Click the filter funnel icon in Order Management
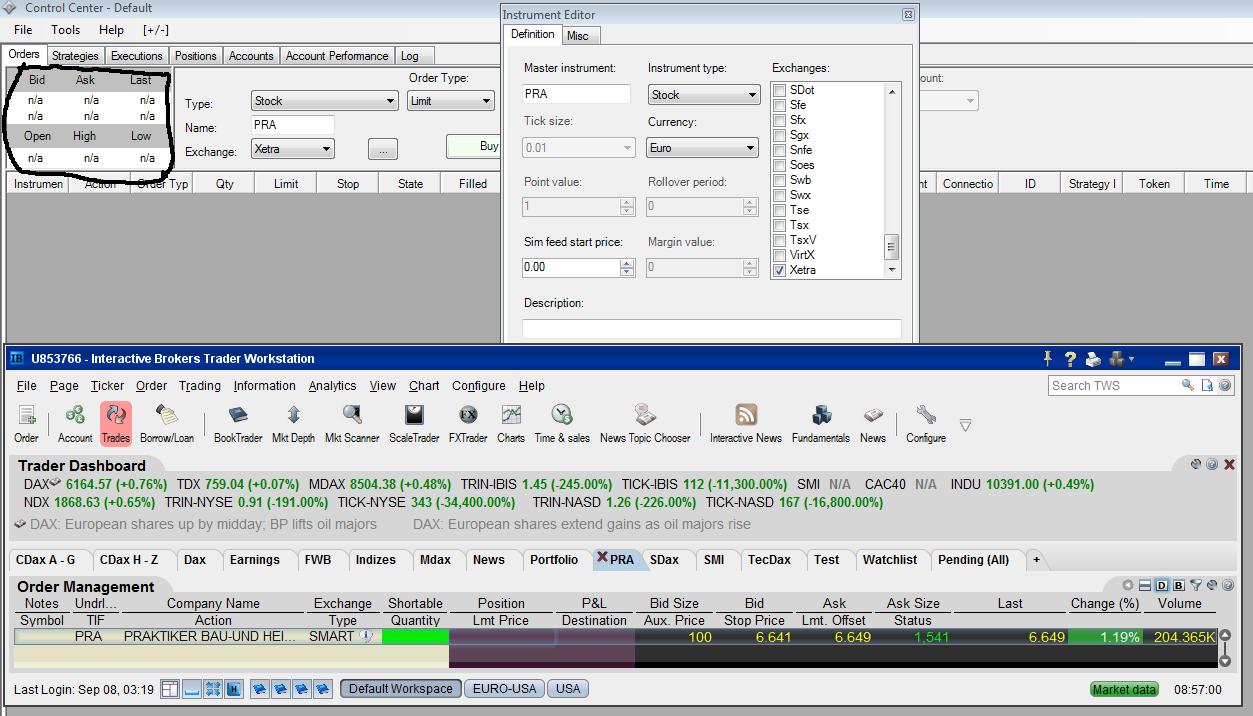 1195,585
